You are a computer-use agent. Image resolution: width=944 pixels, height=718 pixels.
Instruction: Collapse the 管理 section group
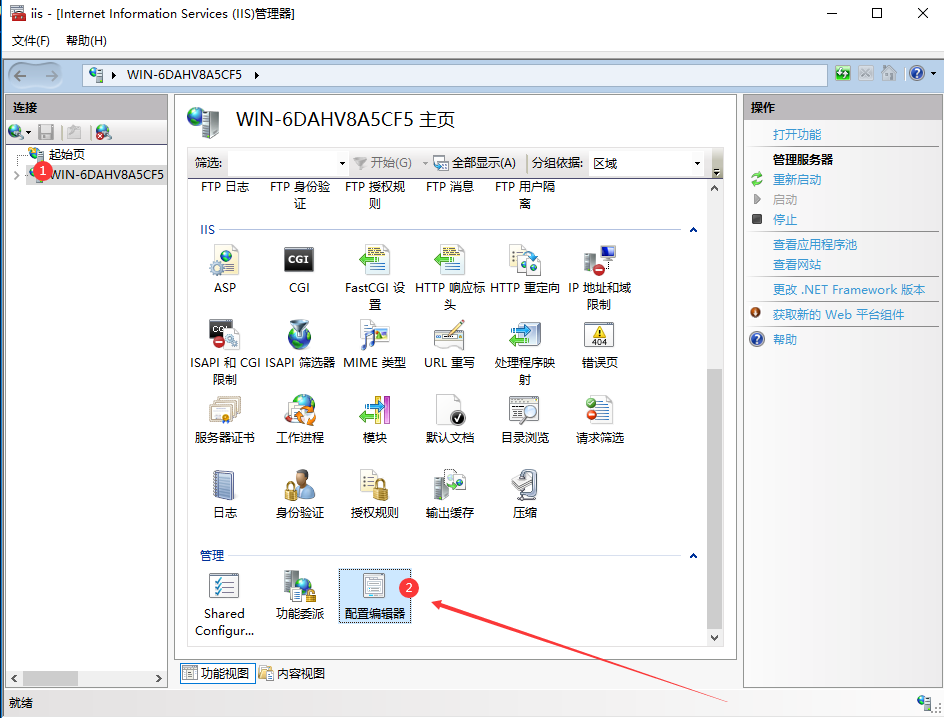point(693,556)
